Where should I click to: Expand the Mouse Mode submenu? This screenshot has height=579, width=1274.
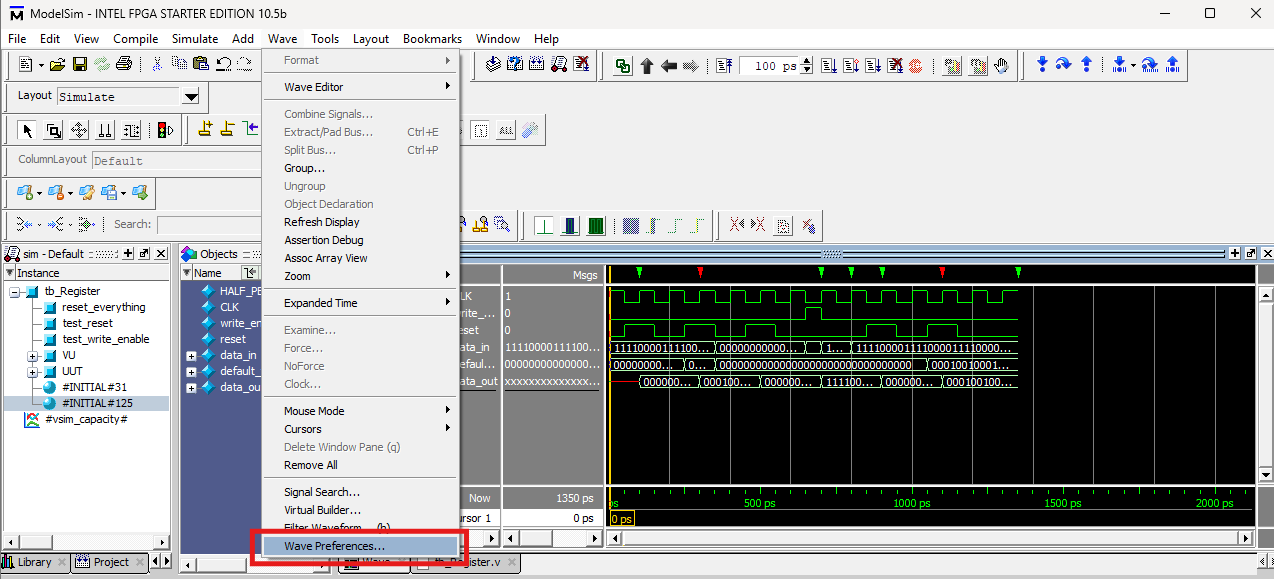coord(360,411)
